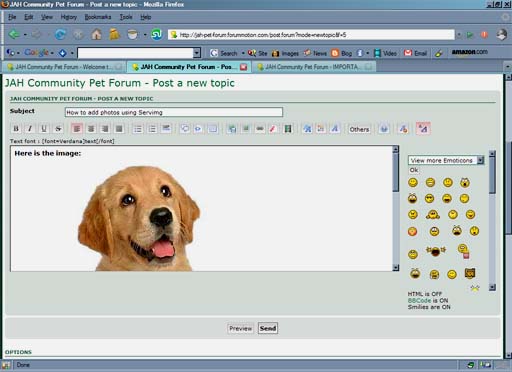Viewport: 512px width, 372px height.
Task: Insert the brown square face emoticon
Action: [470, 273]
